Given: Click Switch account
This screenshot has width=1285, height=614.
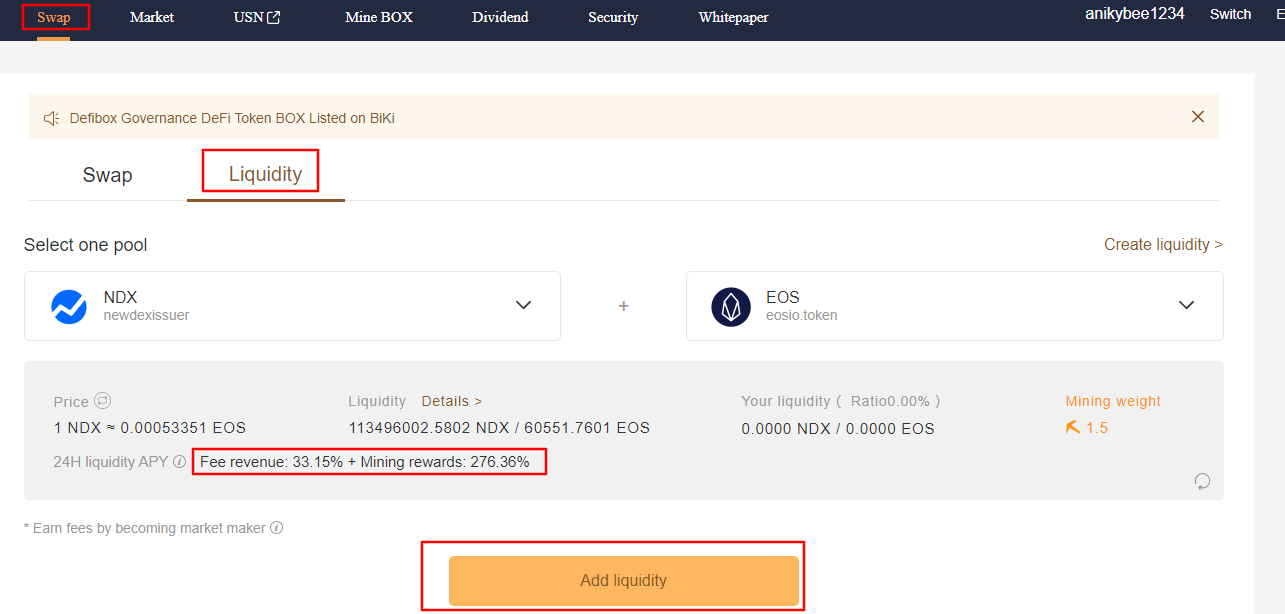Looking at the screenshot, I should click(1230, 14).
